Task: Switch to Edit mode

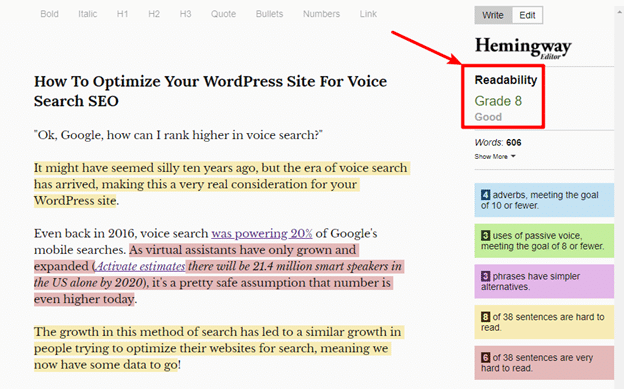Action: pos(527,15)
